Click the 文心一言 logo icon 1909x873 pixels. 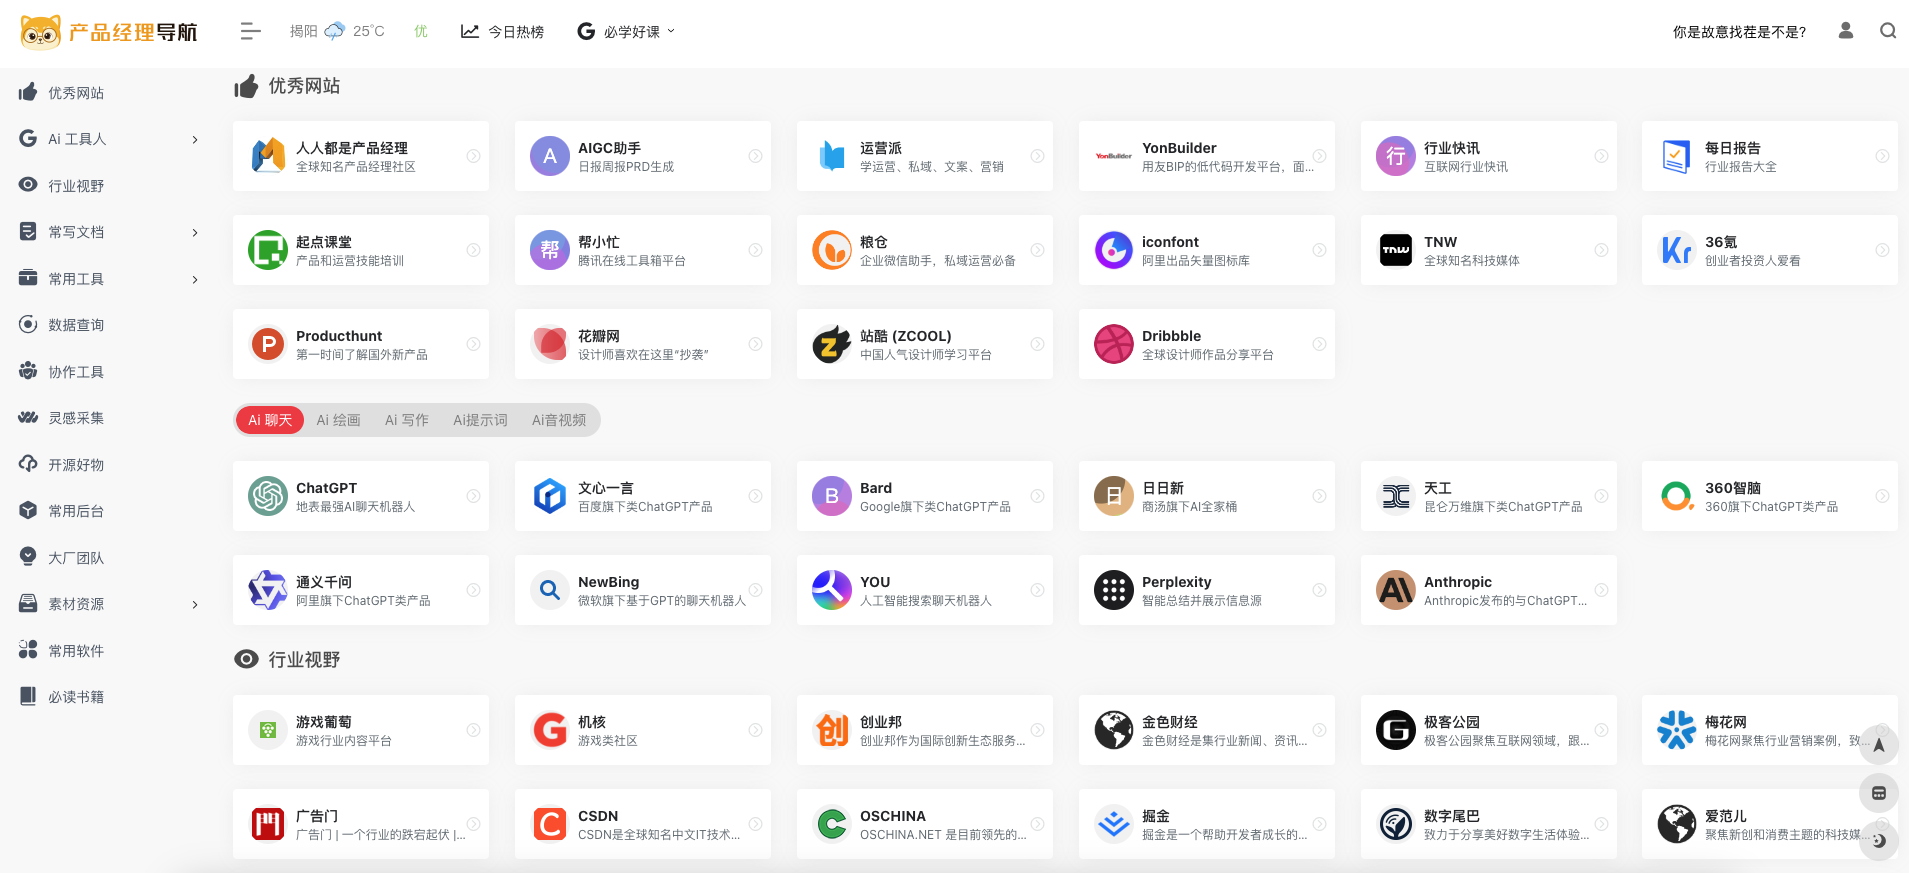(x=550, y=496)
